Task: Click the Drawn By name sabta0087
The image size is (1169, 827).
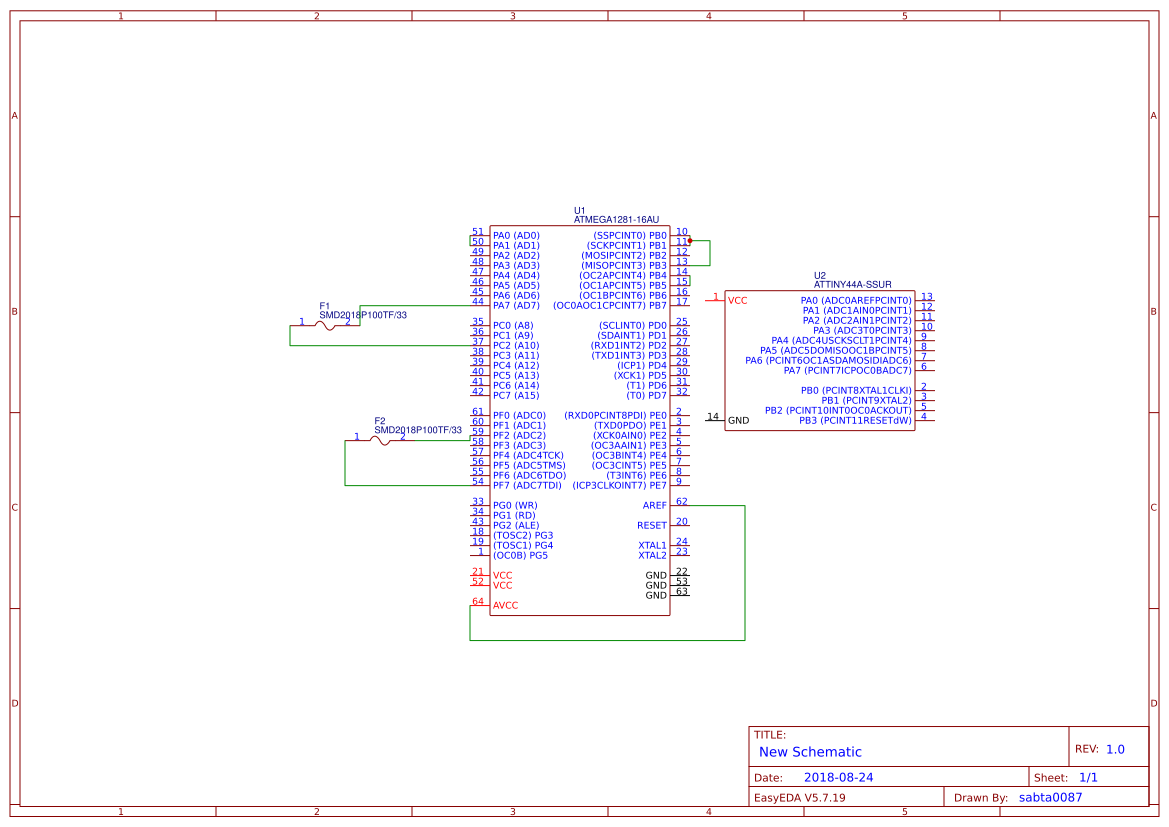Action: (x=1050, y=796)
